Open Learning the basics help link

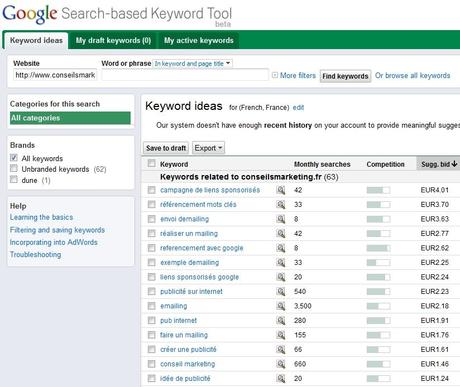tap(41, 217)
